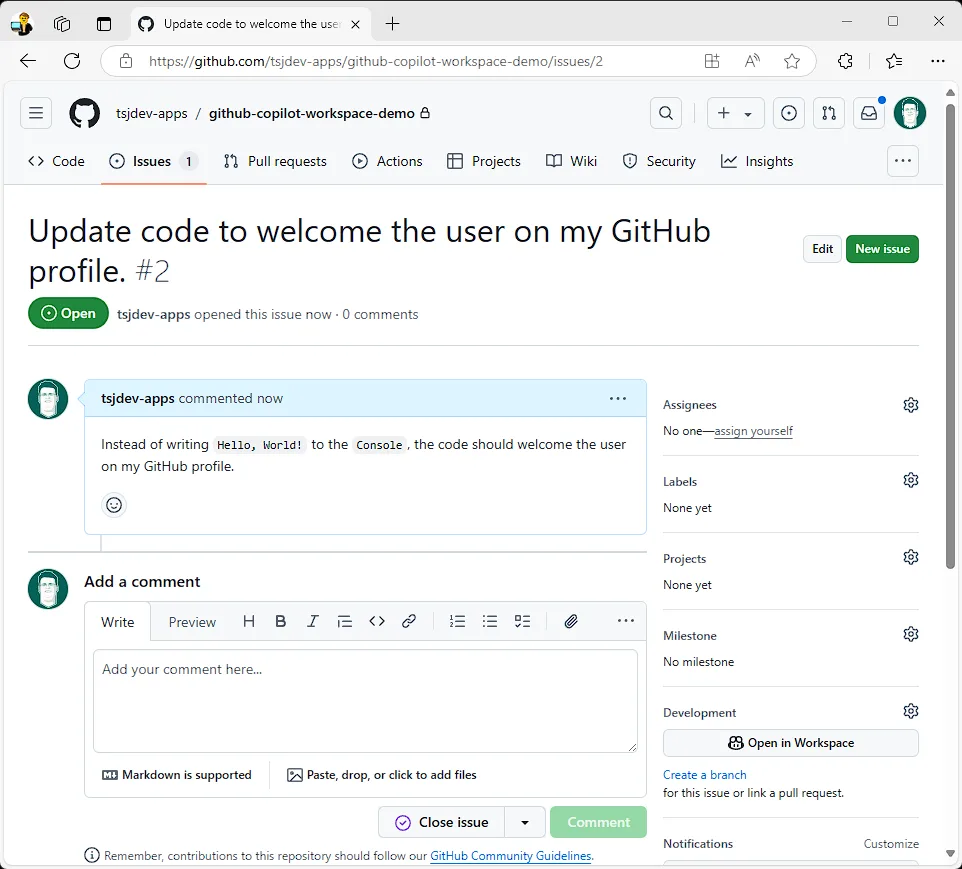Click the Open in Workspace button

point(790,743)
